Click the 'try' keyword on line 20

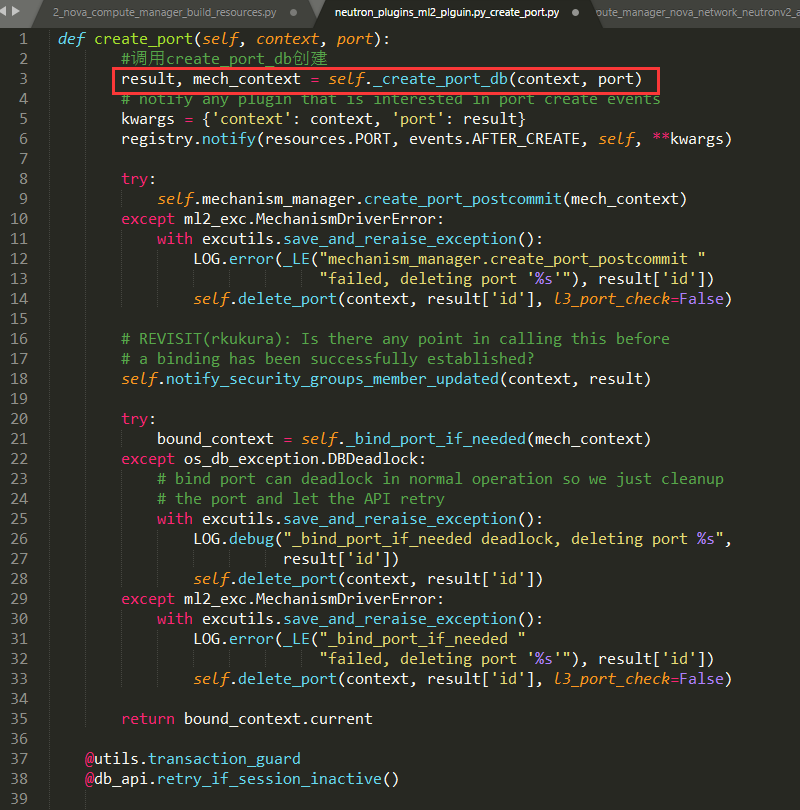[134, 419]
